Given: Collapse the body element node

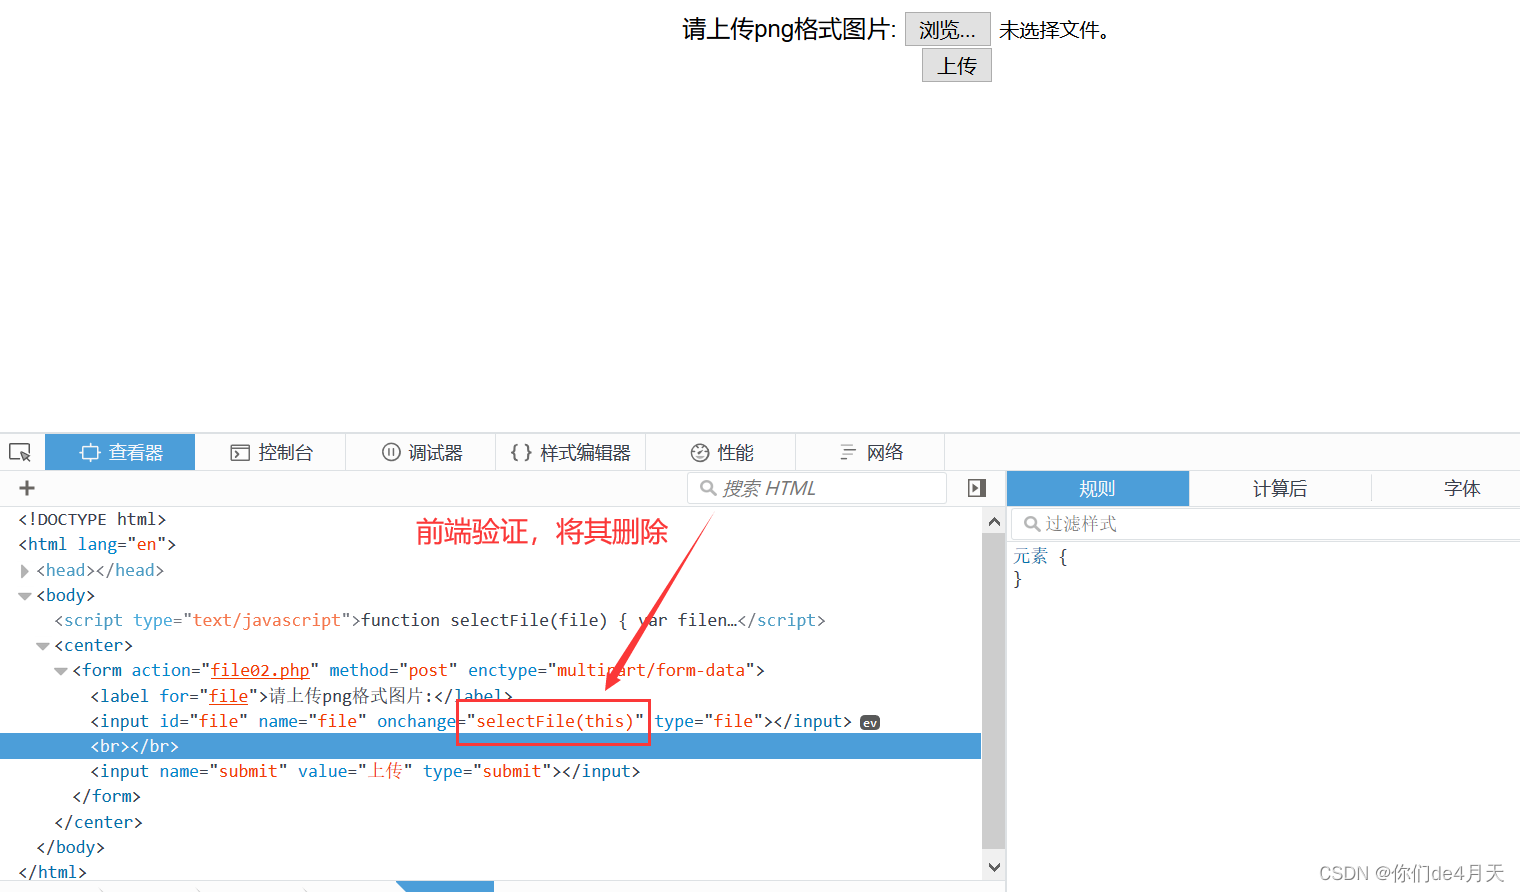Looking at the screenshot, I should pos(25,596).
